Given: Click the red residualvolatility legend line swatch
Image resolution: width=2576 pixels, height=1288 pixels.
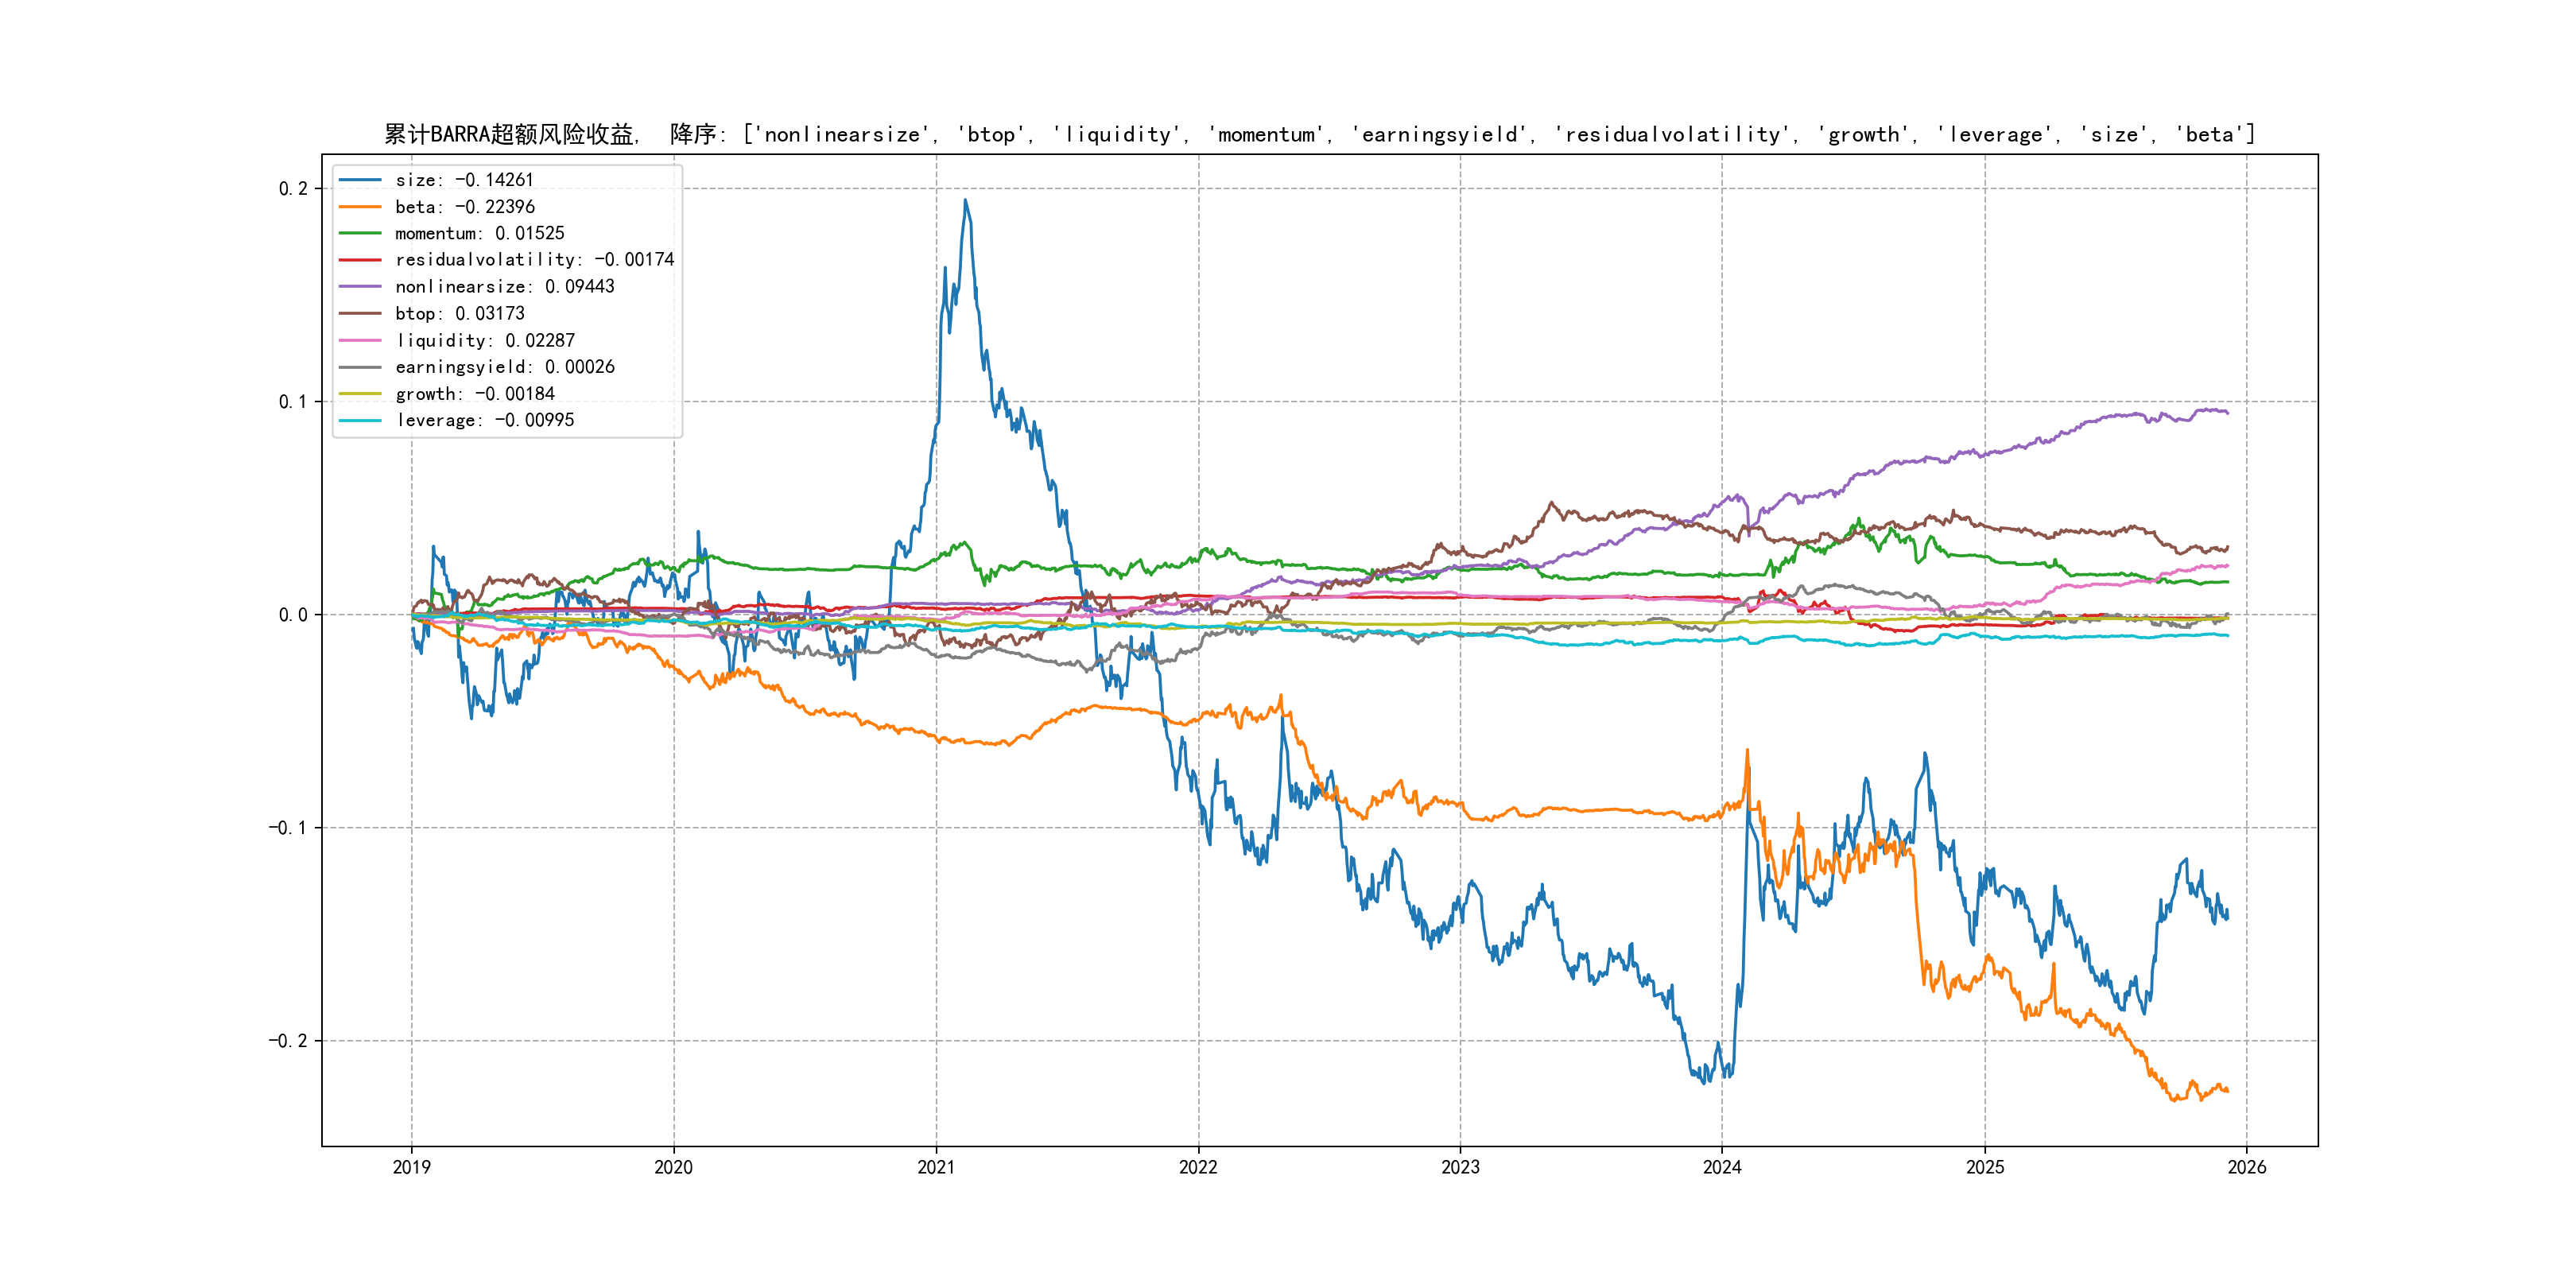Looking at the screenshot, I should coord(360,260).
